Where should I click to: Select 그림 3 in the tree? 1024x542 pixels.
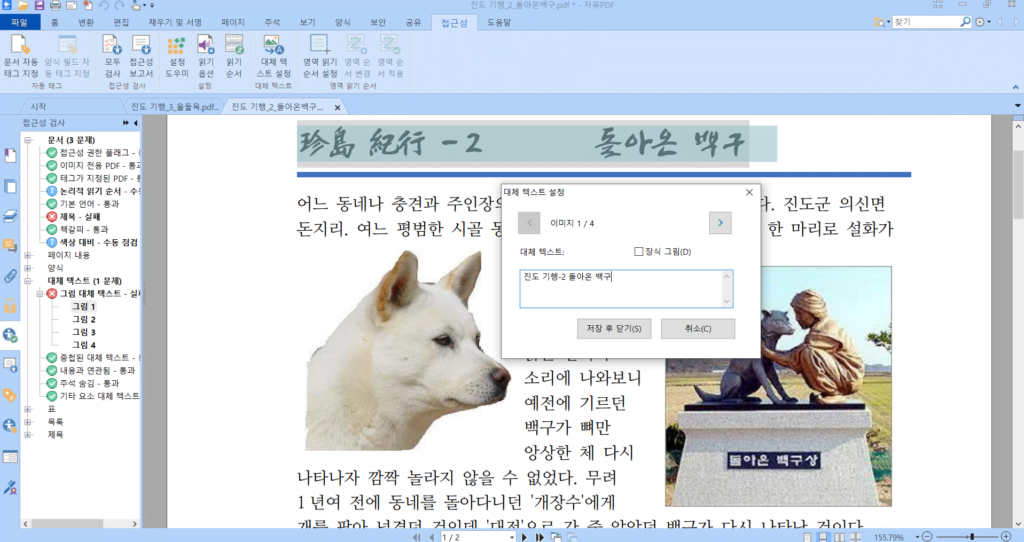(84, 332)
